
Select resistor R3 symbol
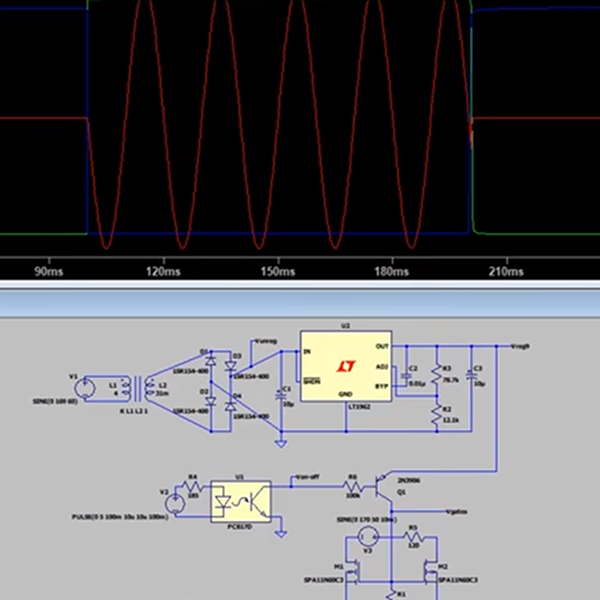pos(437,375)
